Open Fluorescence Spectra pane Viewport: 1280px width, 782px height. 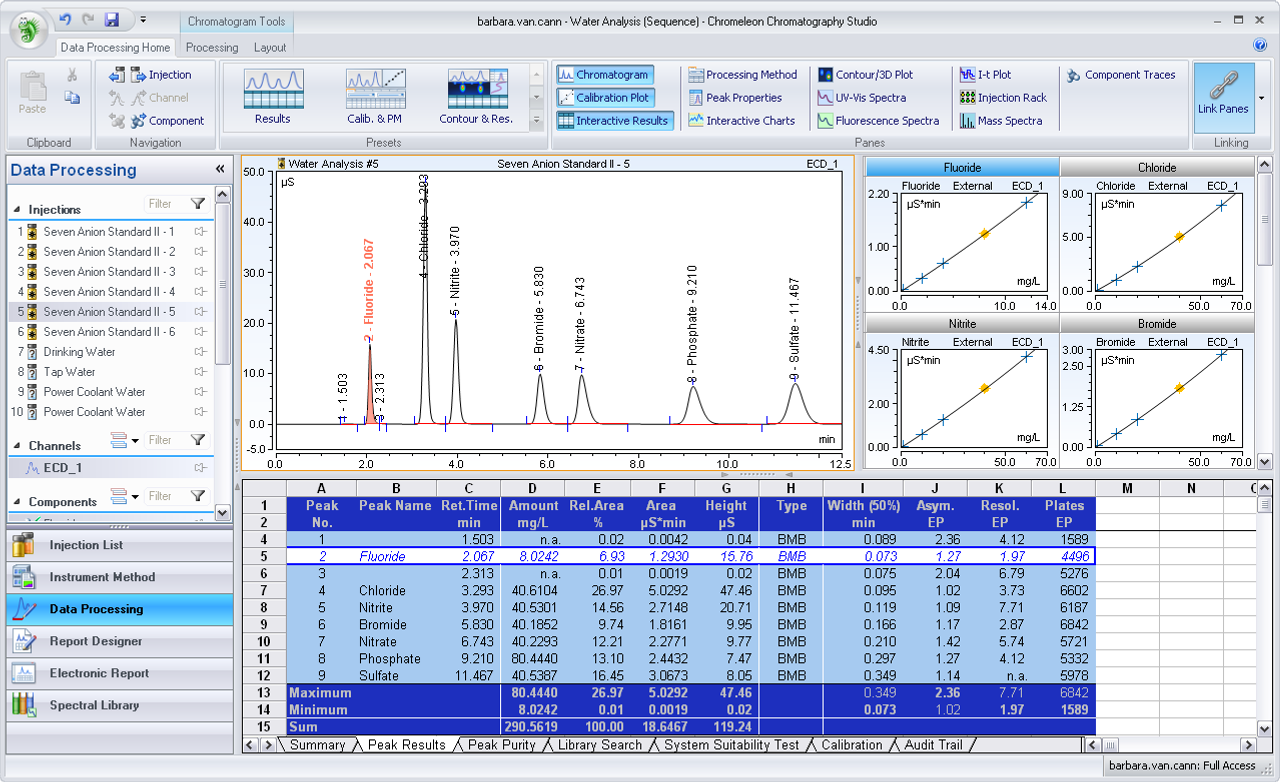[879, 121]
